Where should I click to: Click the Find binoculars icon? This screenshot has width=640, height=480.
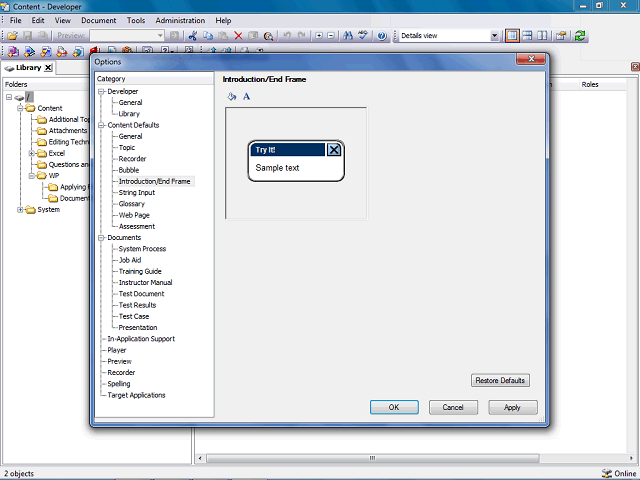pos(348,36)
